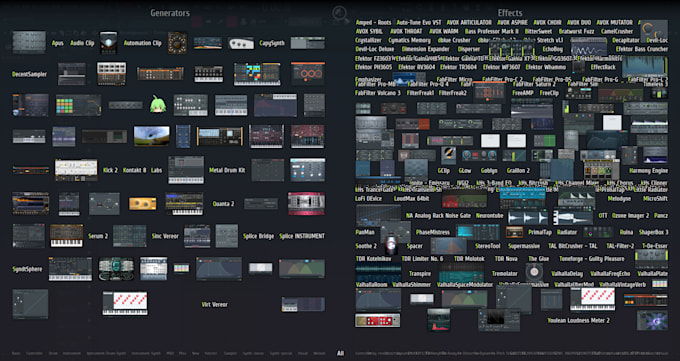Viewport: 680px width, 361px height.
Task: Select the sky landscape visualizer thumbnail
Action: [x=151, y=136]
